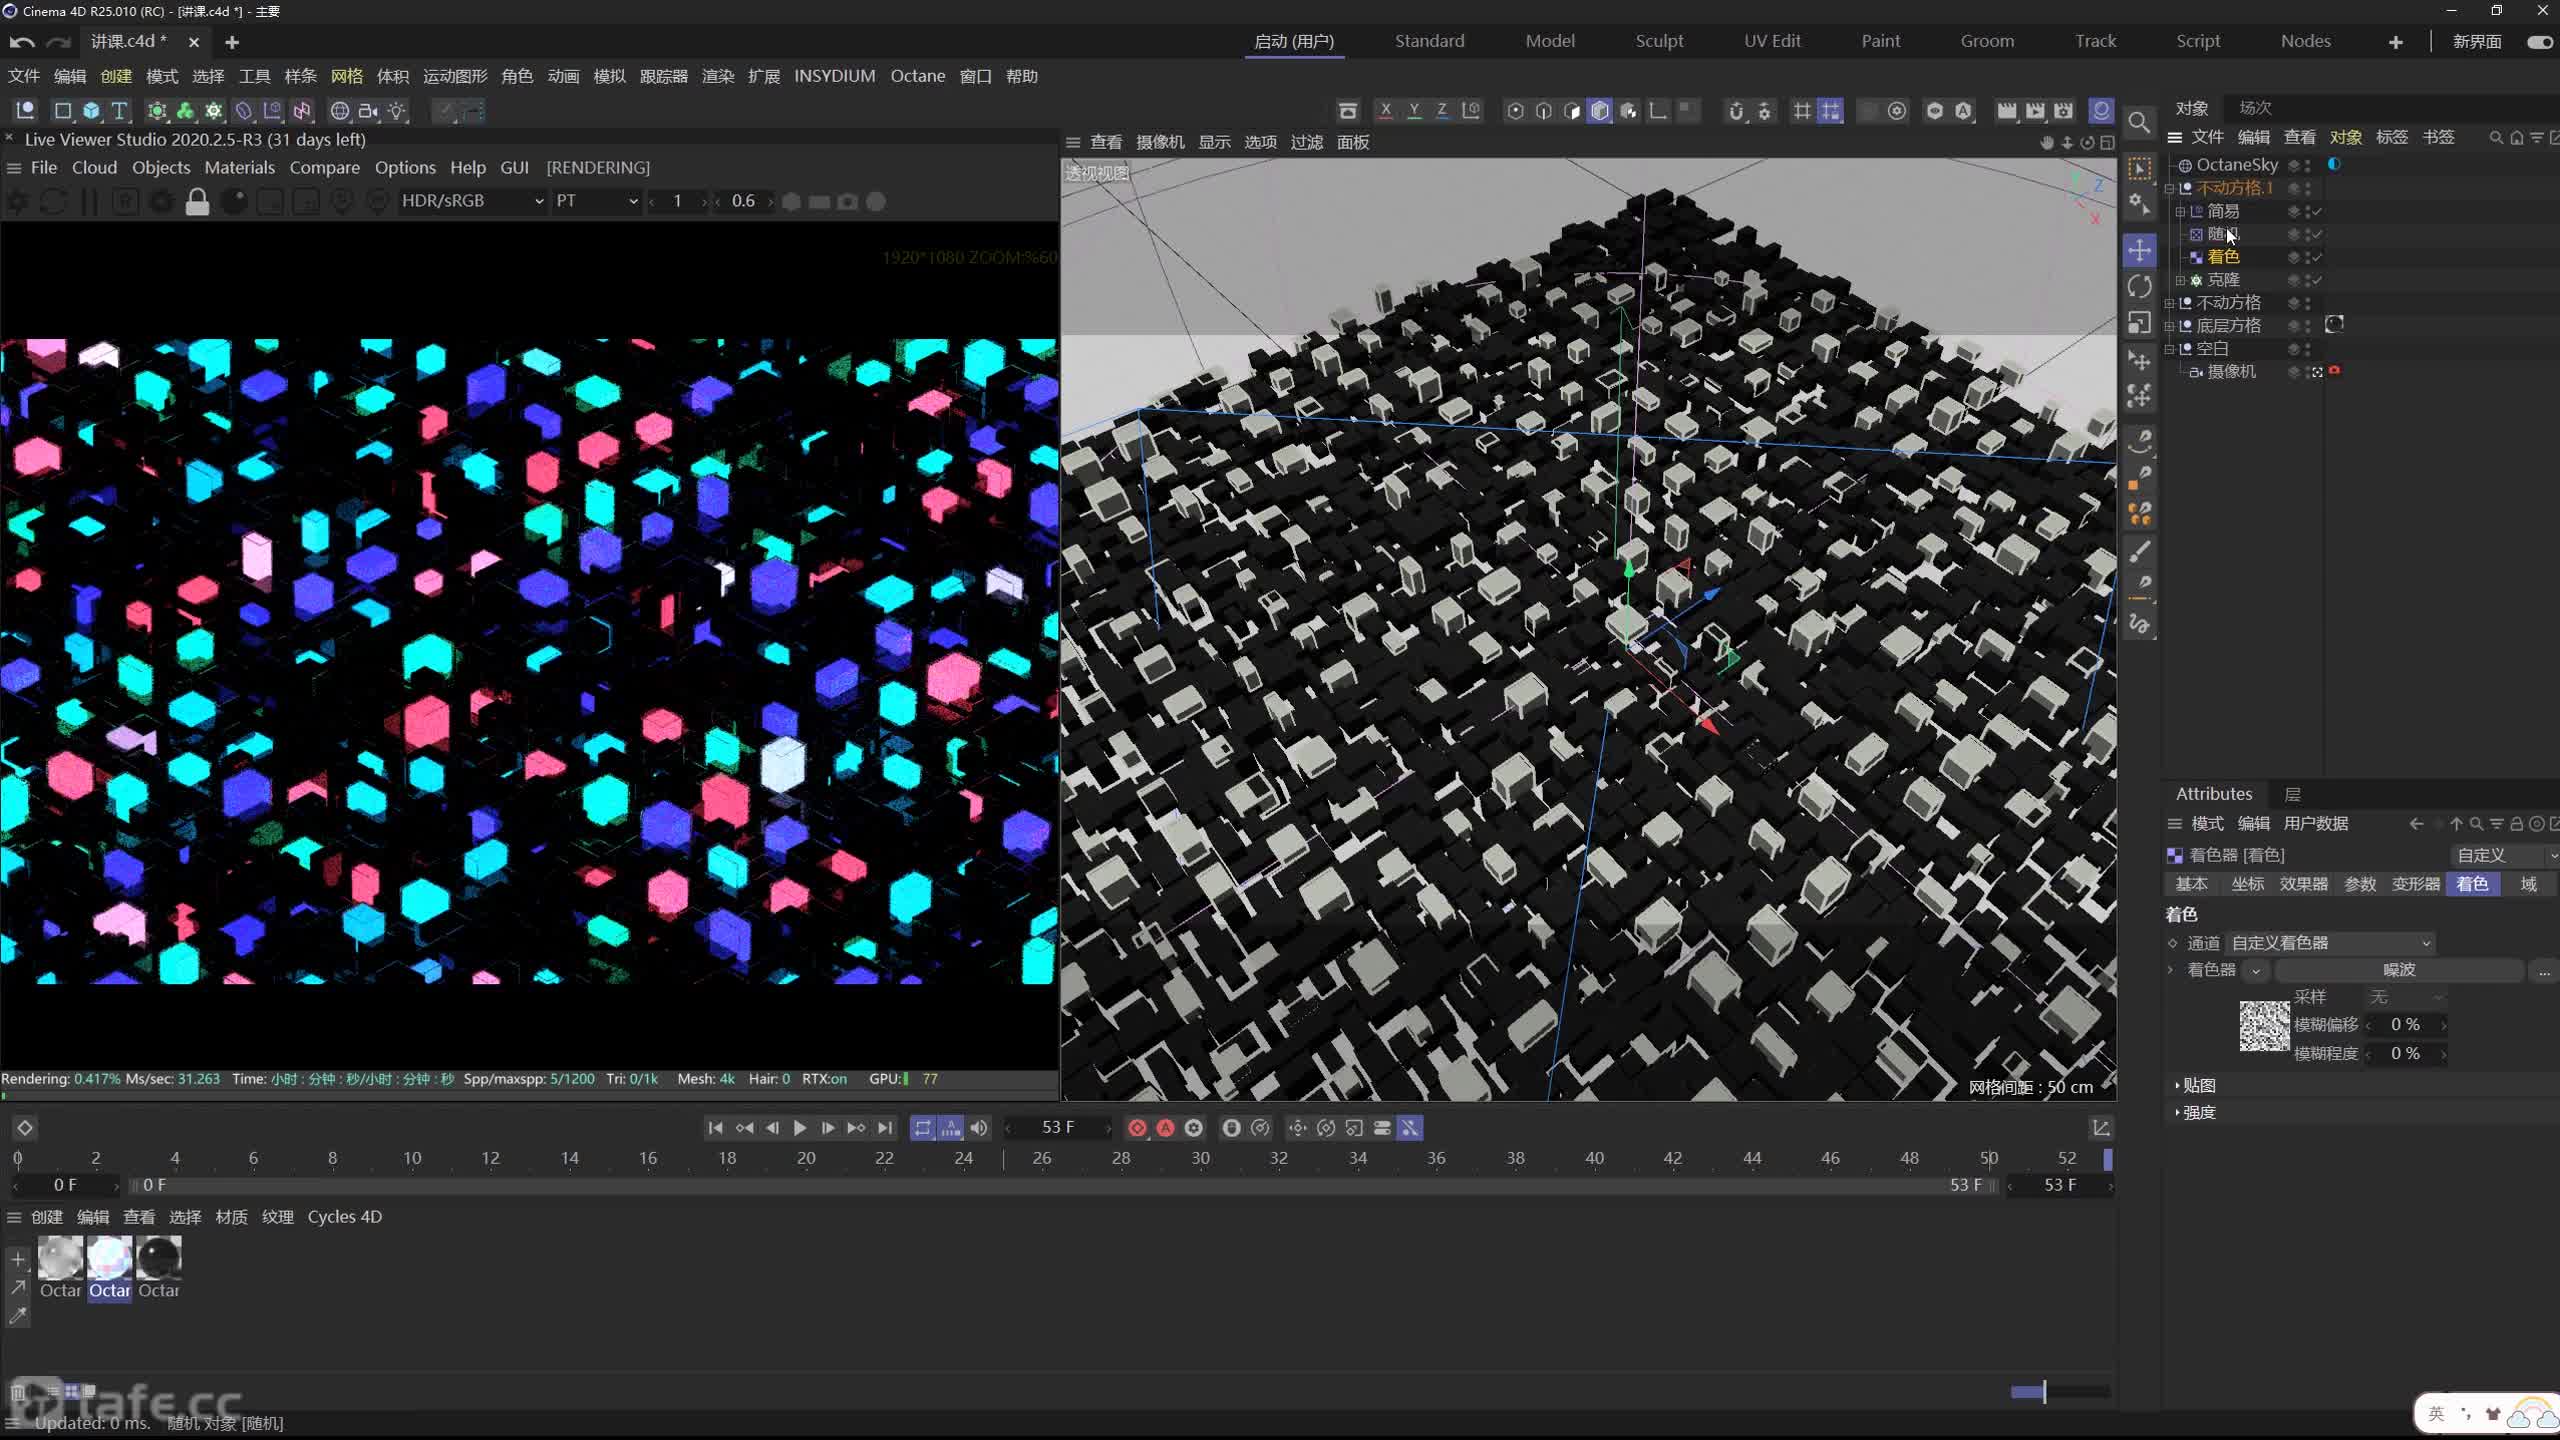Click the undo arrow icon
The width and height of the screenshot is (2560, 1440).
22,42
